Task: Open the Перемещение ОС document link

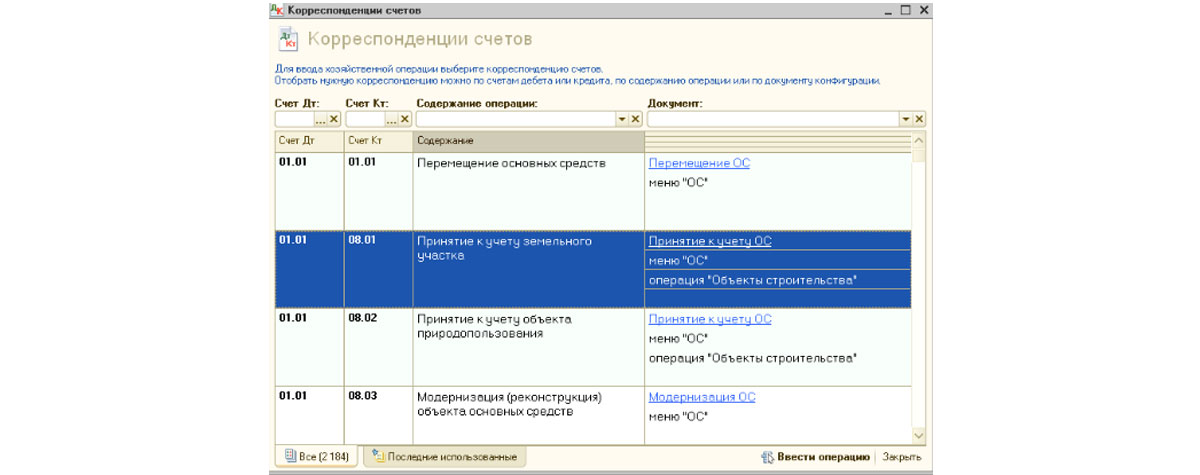Action: pyautogui.click(x=699, y=163)
